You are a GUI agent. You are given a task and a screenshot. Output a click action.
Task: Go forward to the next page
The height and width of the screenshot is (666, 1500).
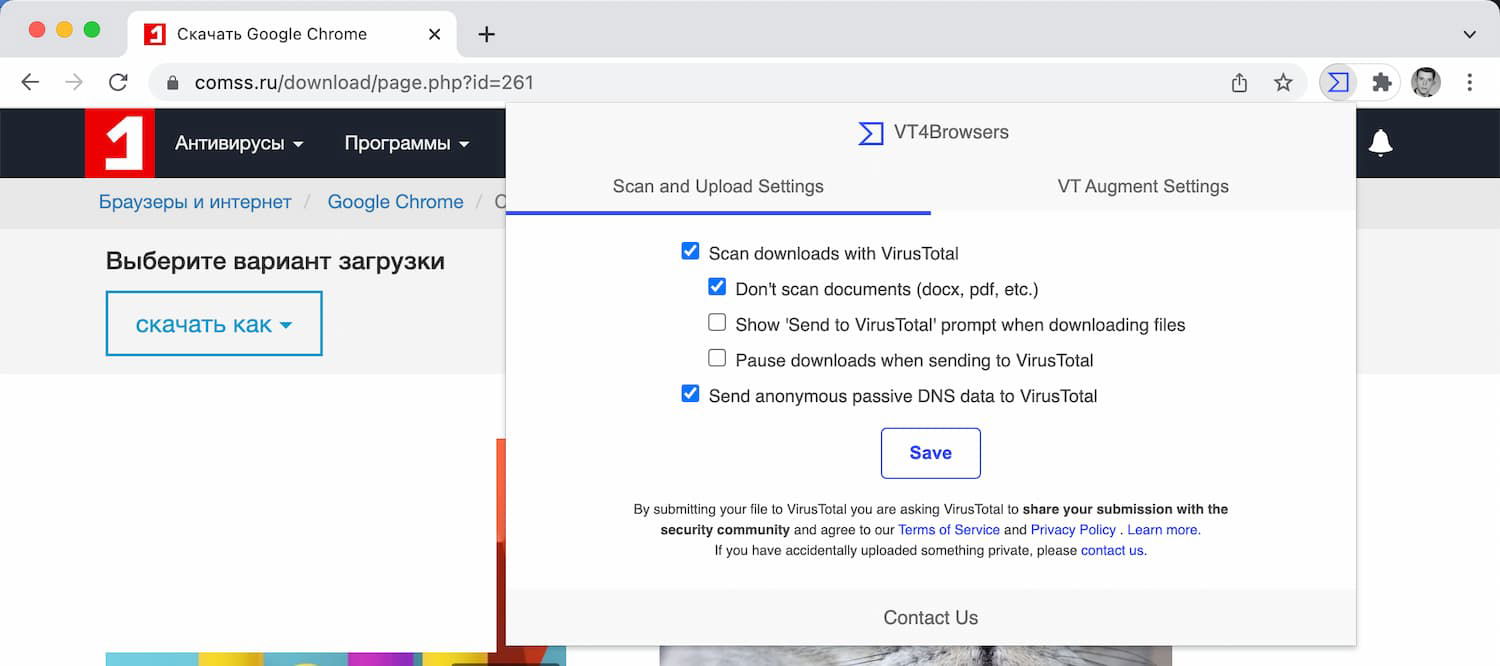[74, 83]
